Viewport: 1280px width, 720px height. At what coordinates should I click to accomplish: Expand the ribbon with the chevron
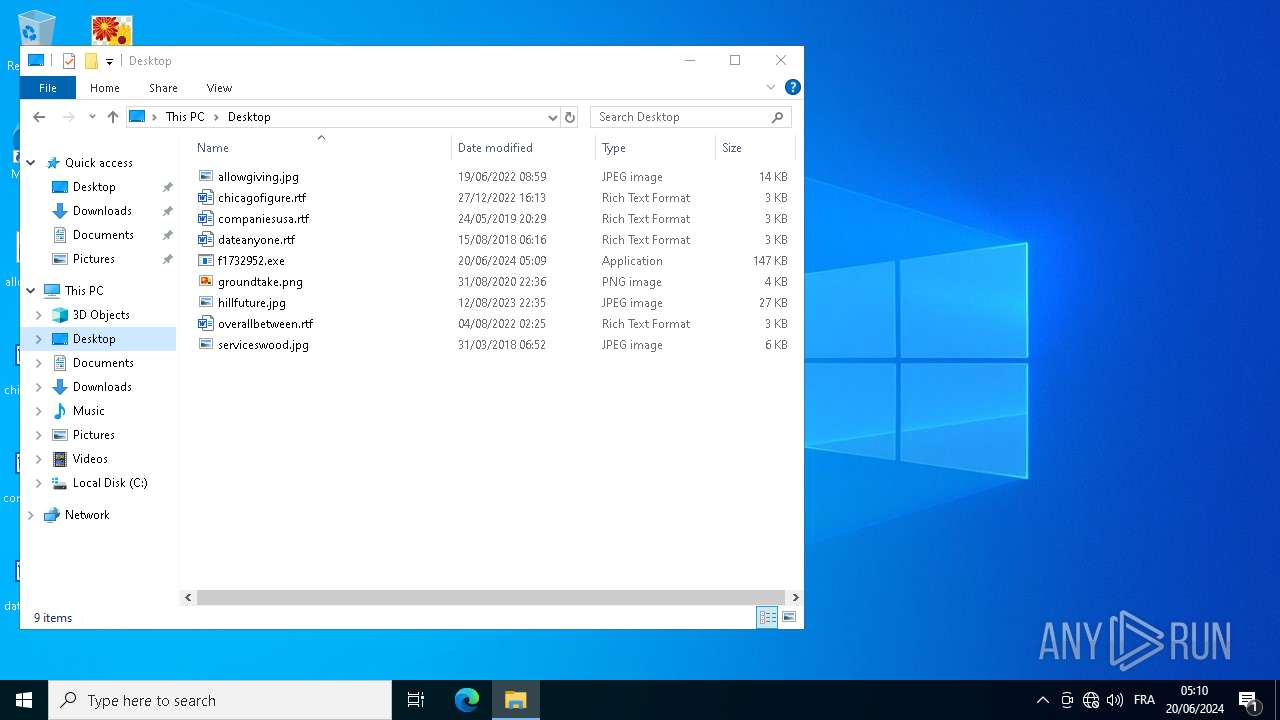(771, 88)
